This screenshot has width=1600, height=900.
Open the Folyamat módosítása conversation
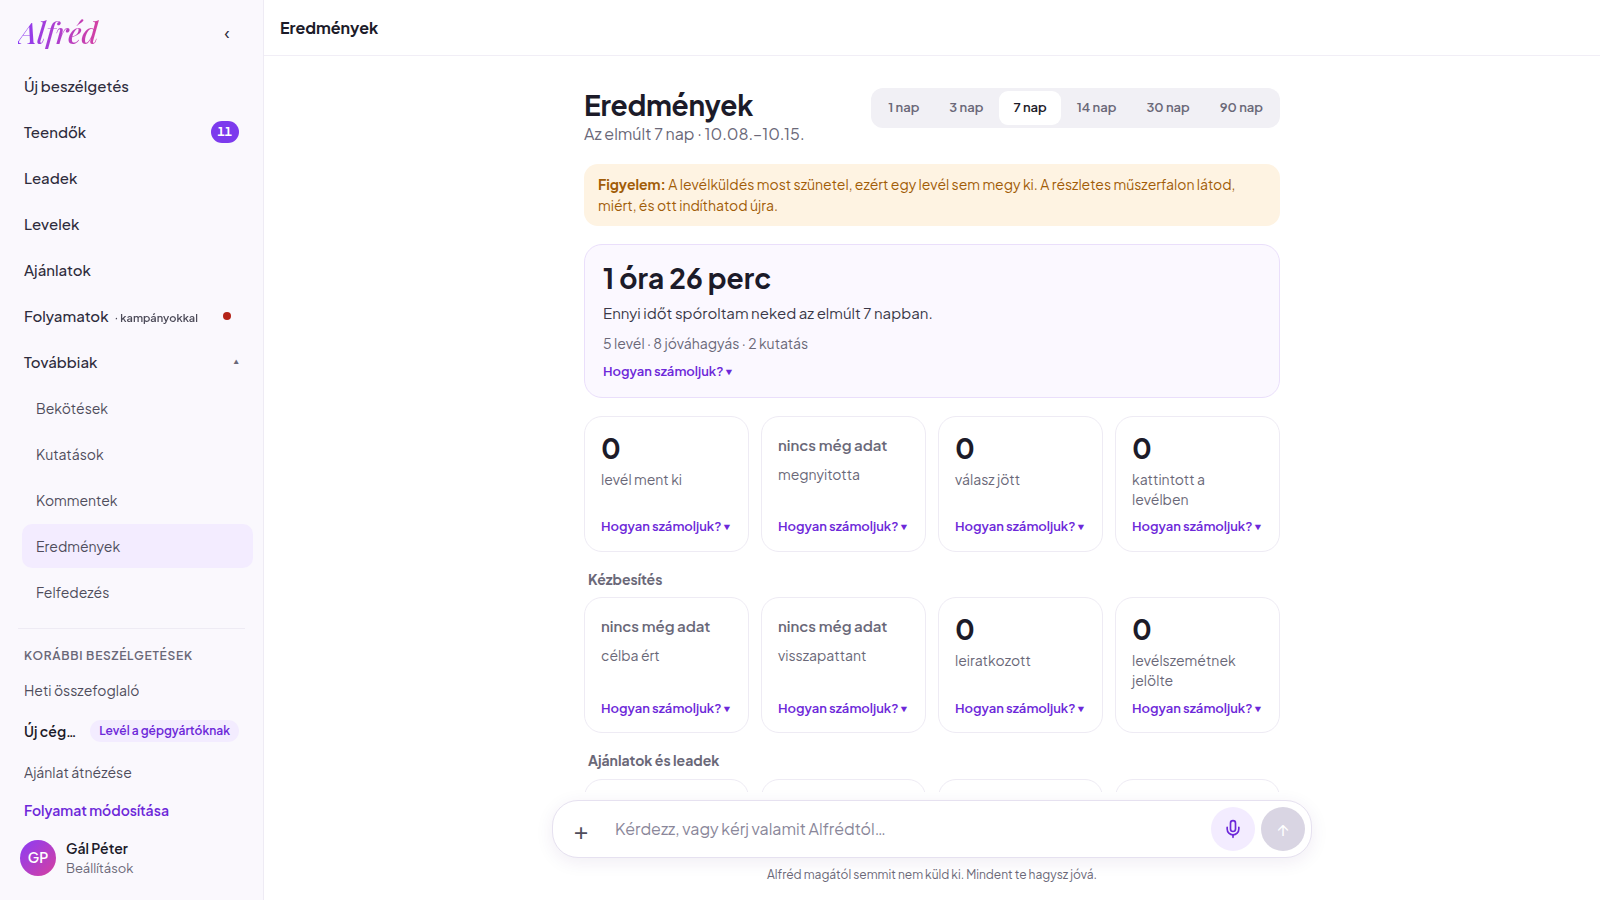(96, 811)
